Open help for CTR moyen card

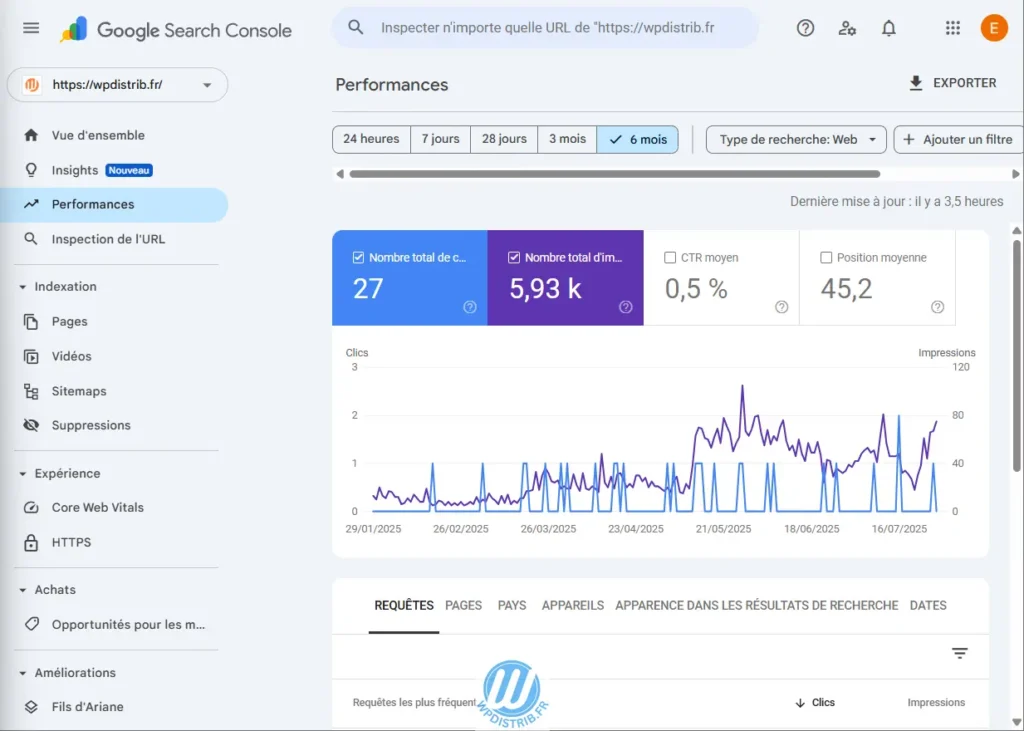tap(782, 307)
